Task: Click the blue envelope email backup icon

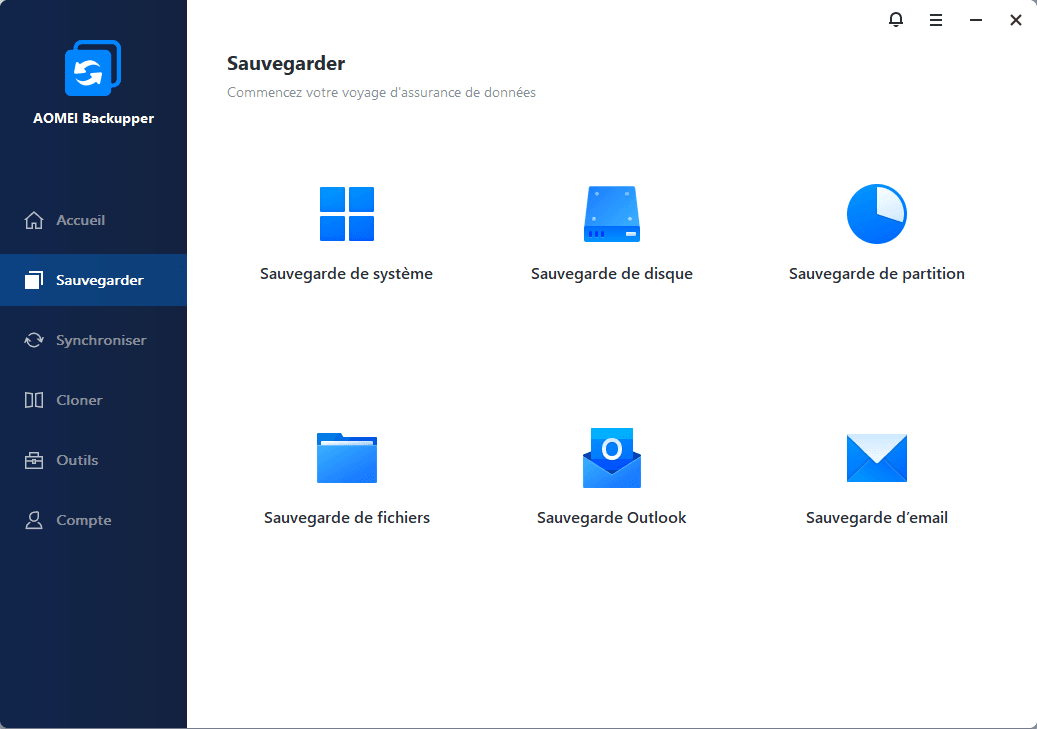Action: pos(876,458)
